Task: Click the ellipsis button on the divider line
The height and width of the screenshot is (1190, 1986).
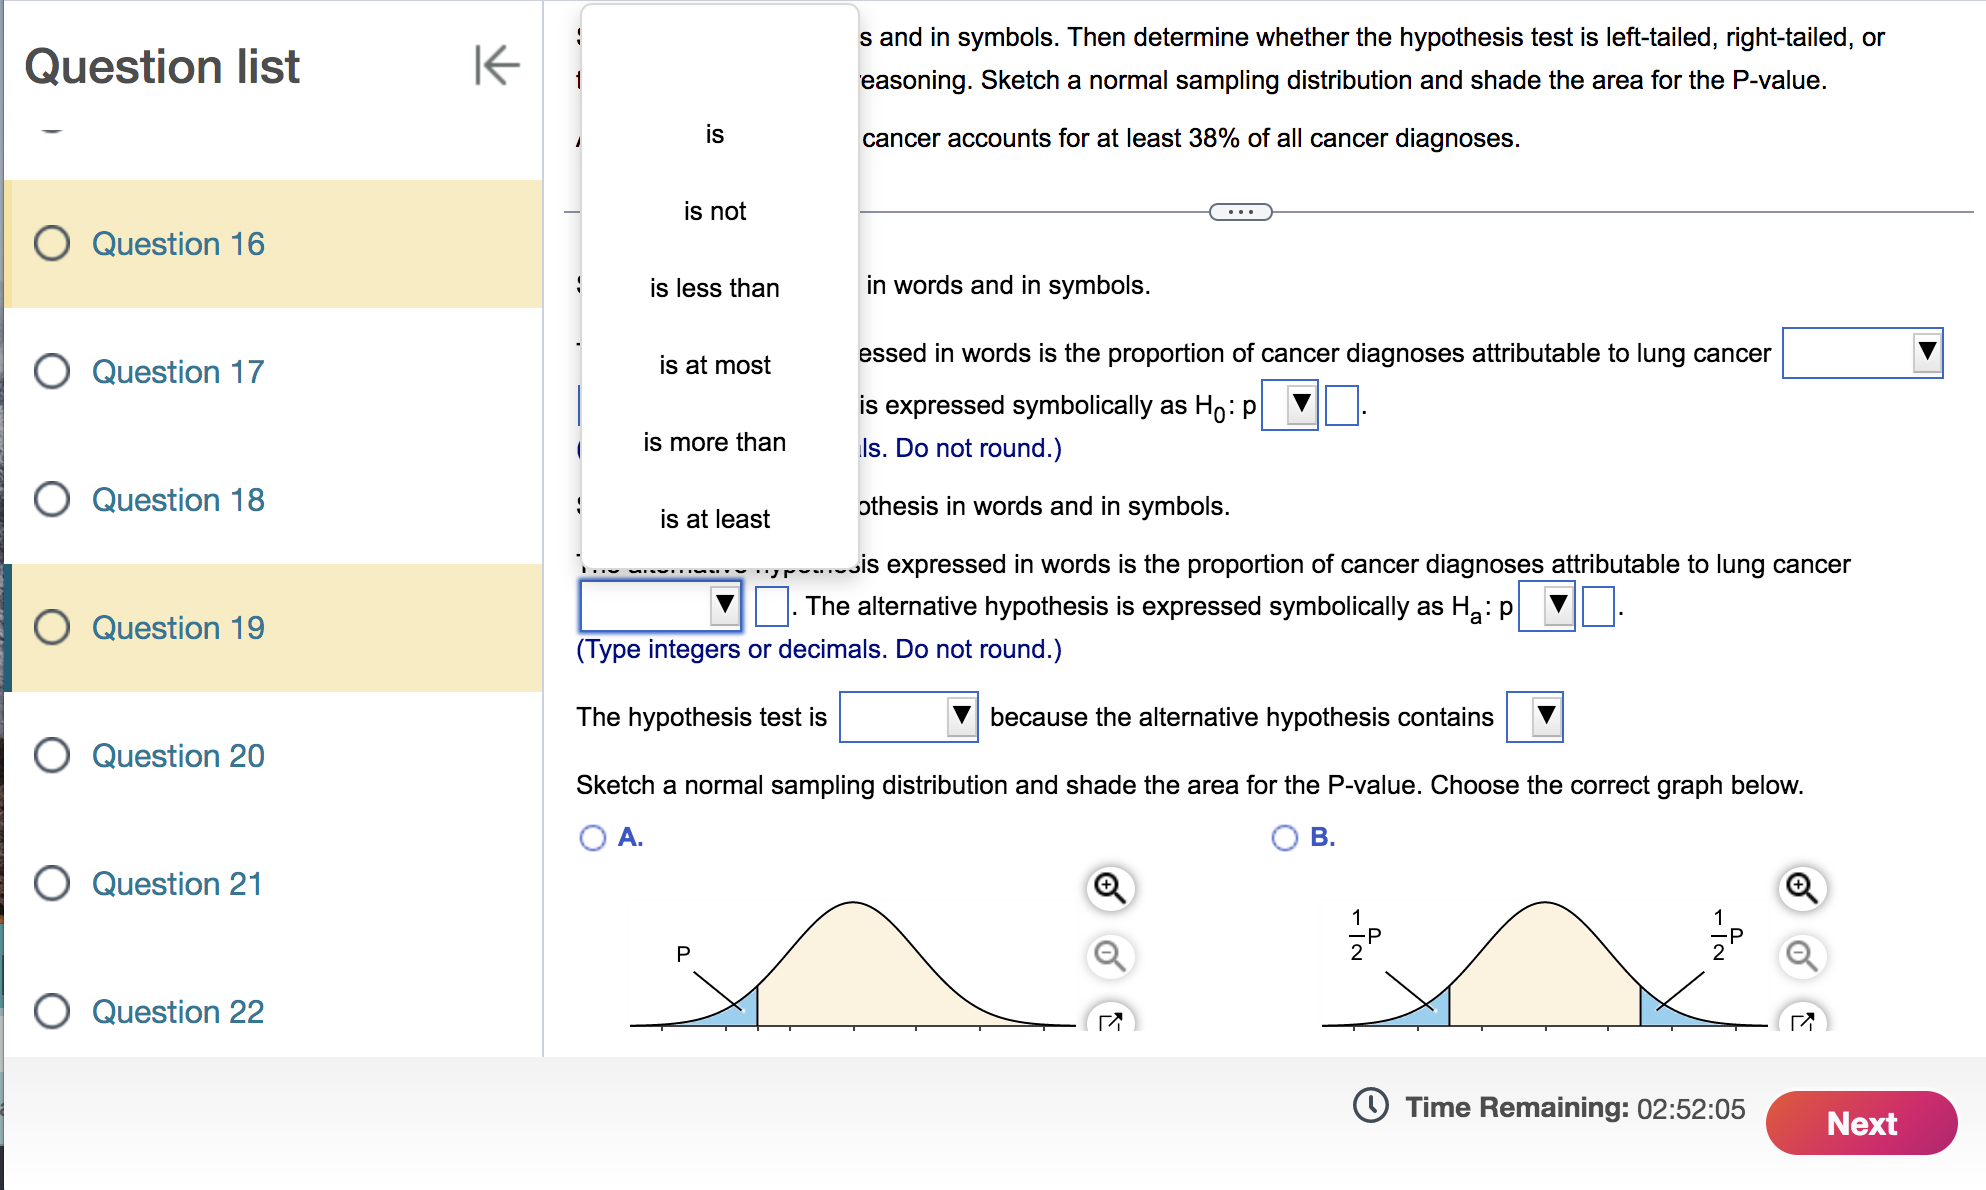Action: 1240,212
